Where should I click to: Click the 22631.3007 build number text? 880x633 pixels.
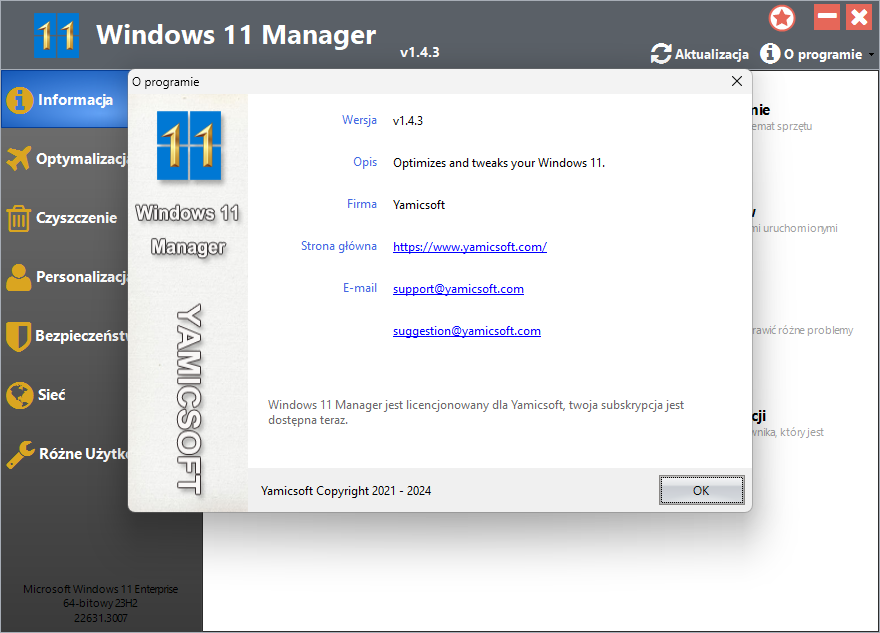pos(100,618)
